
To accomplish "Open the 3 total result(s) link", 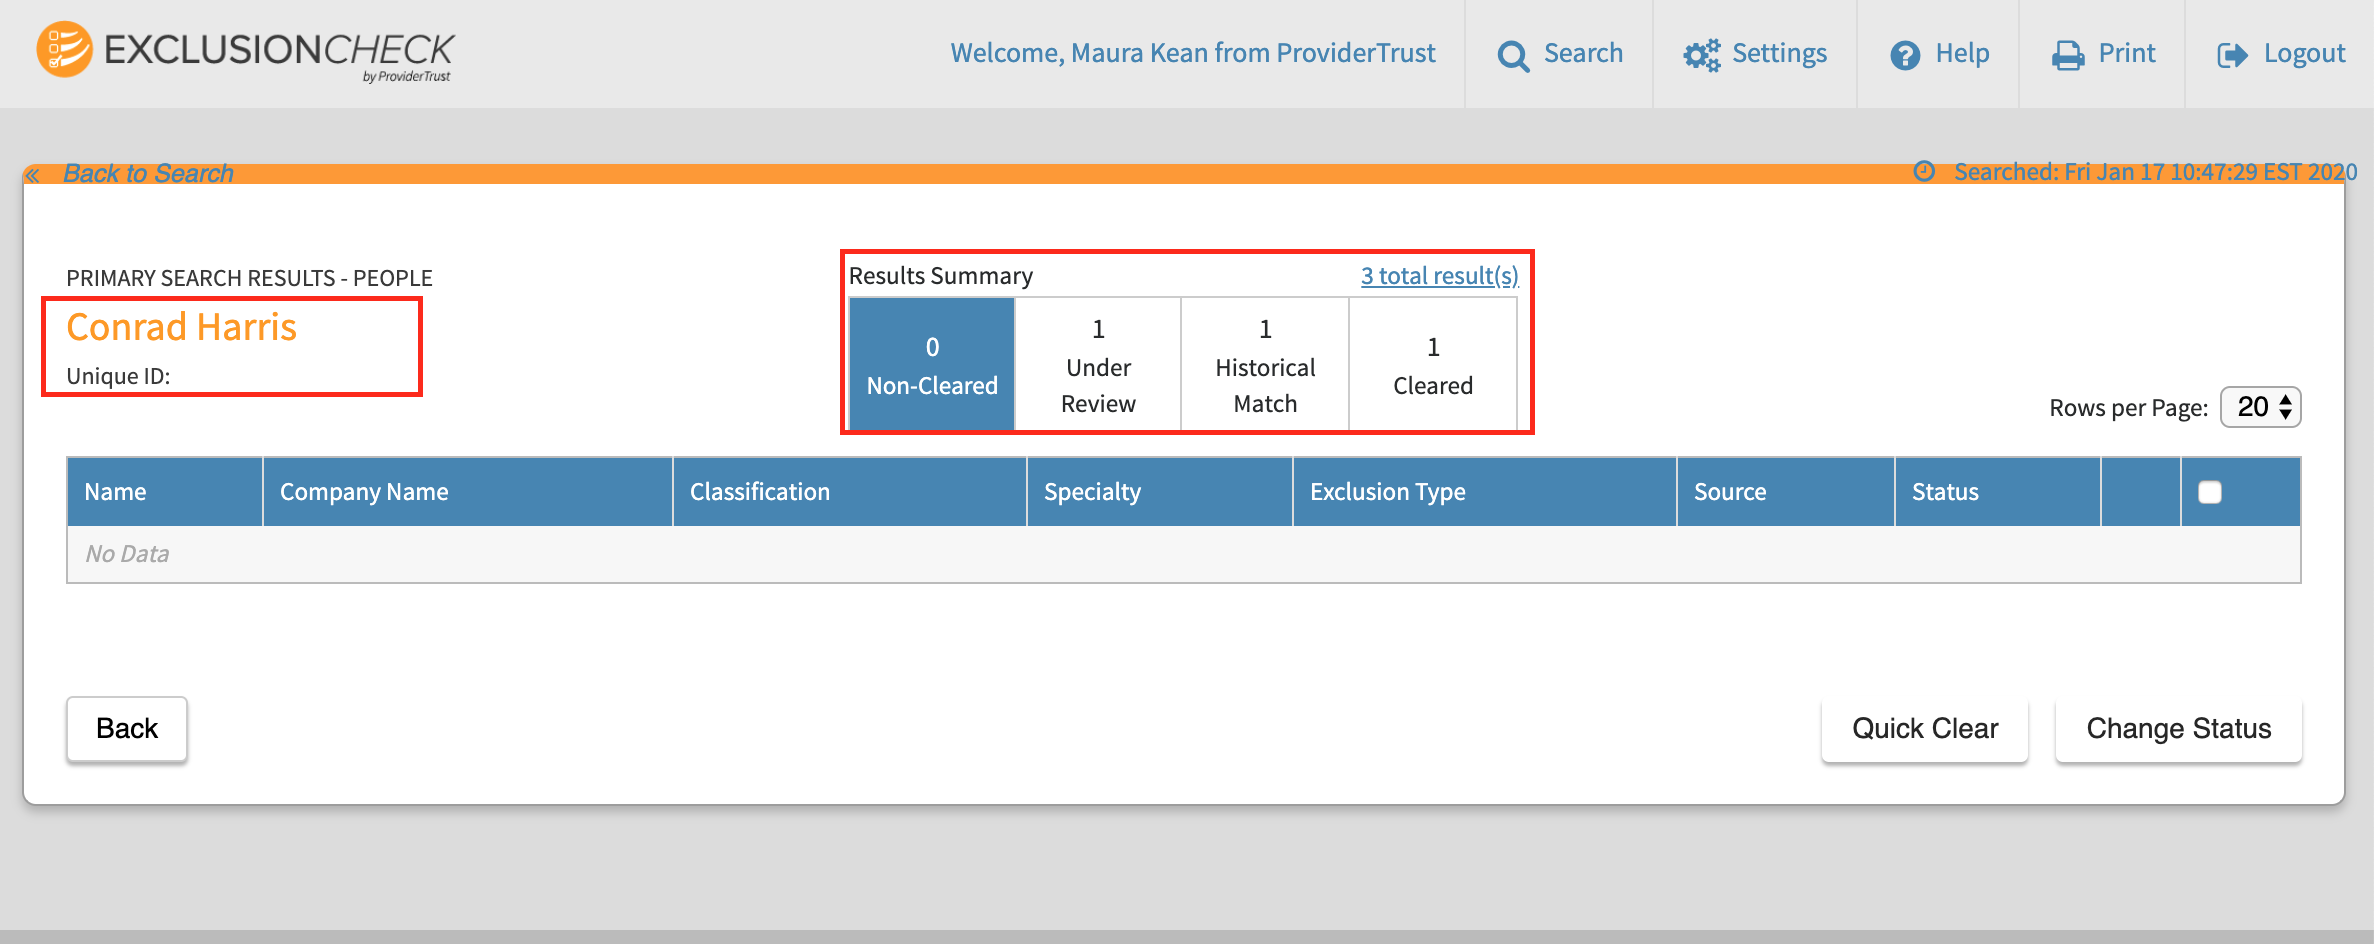I will click(1439, 276).
